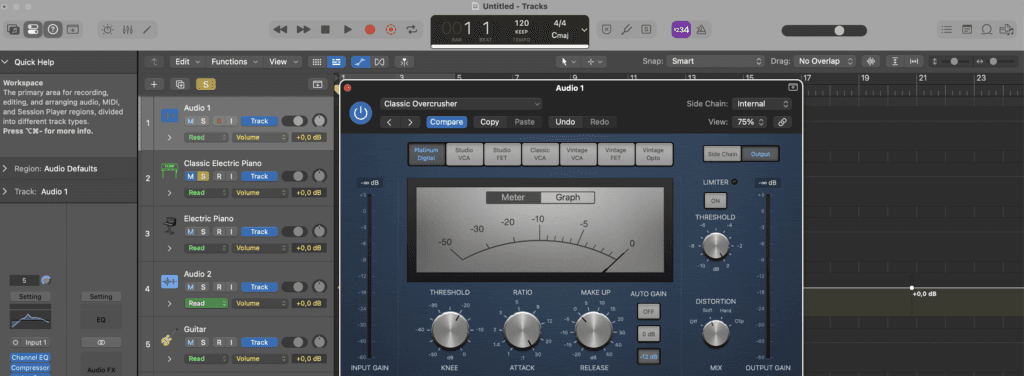Select the Vintage Opto compressor model tab

pyautogui.click(x=654, y=154)
